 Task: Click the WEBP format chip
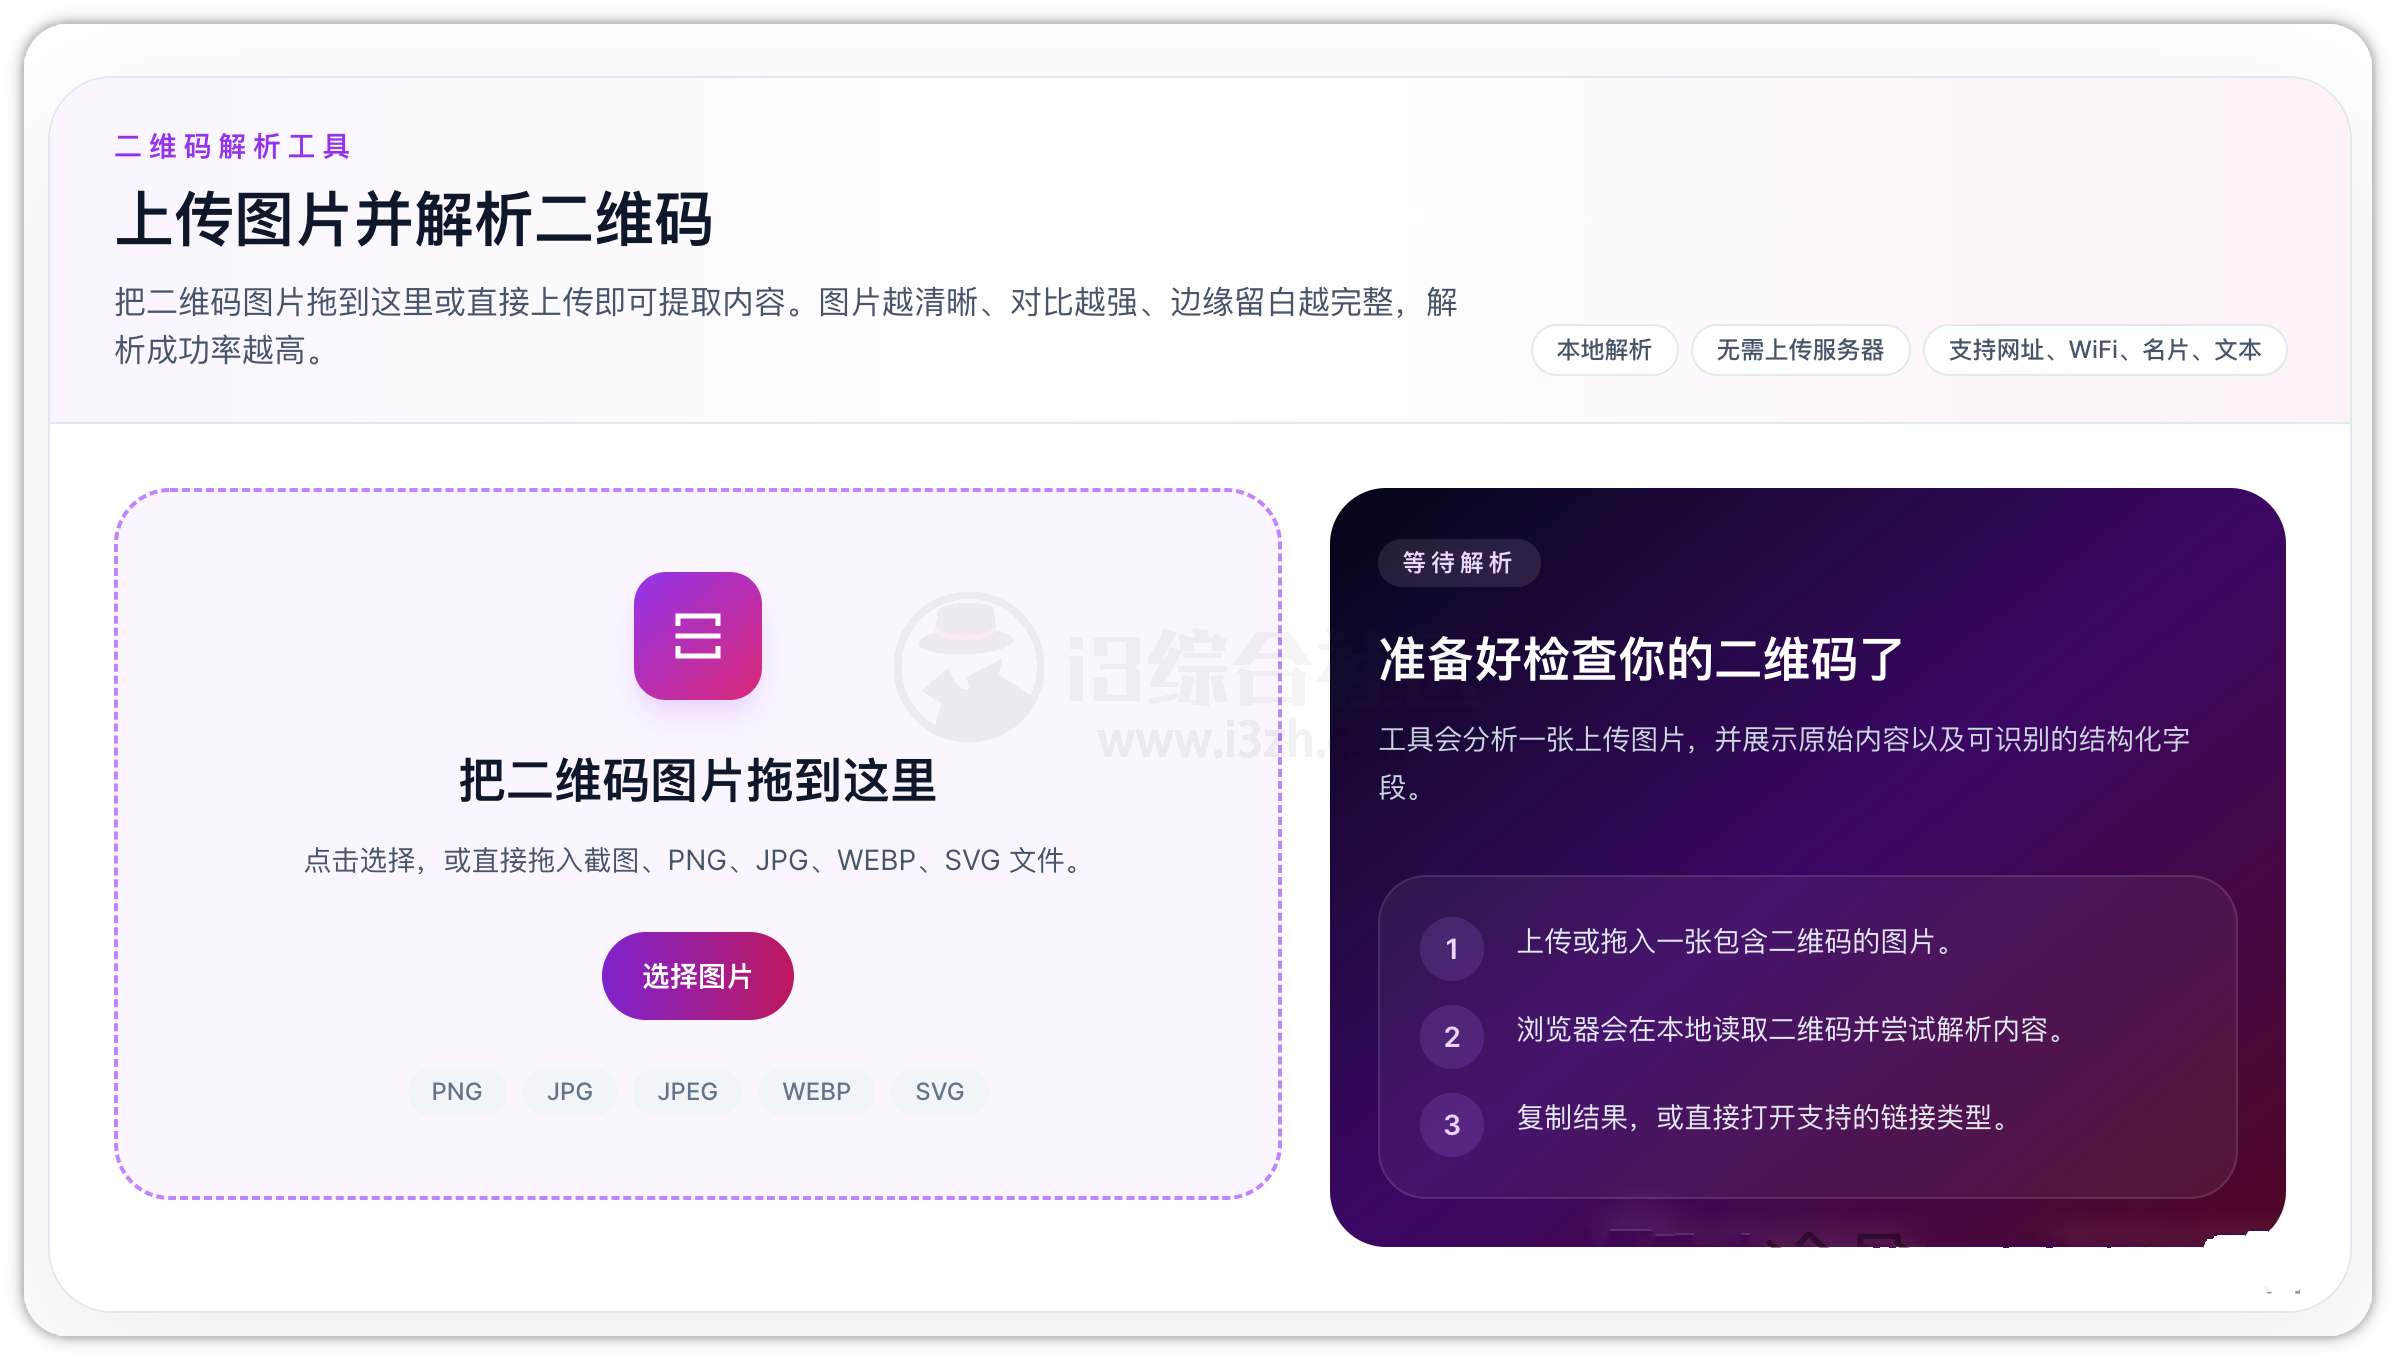click(x=816, y=1091)
